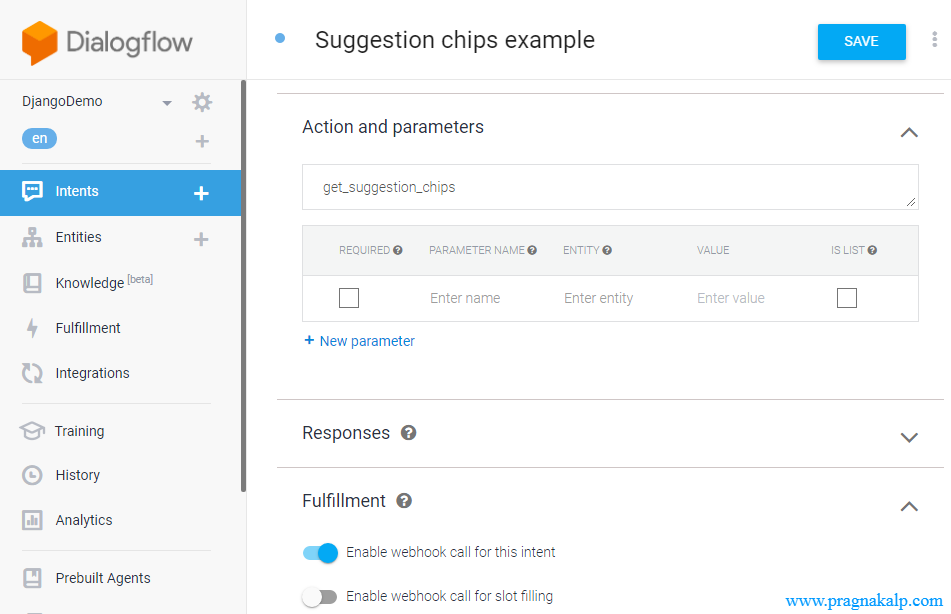Add a language with plus icon beside en

[x=202, y=141]
